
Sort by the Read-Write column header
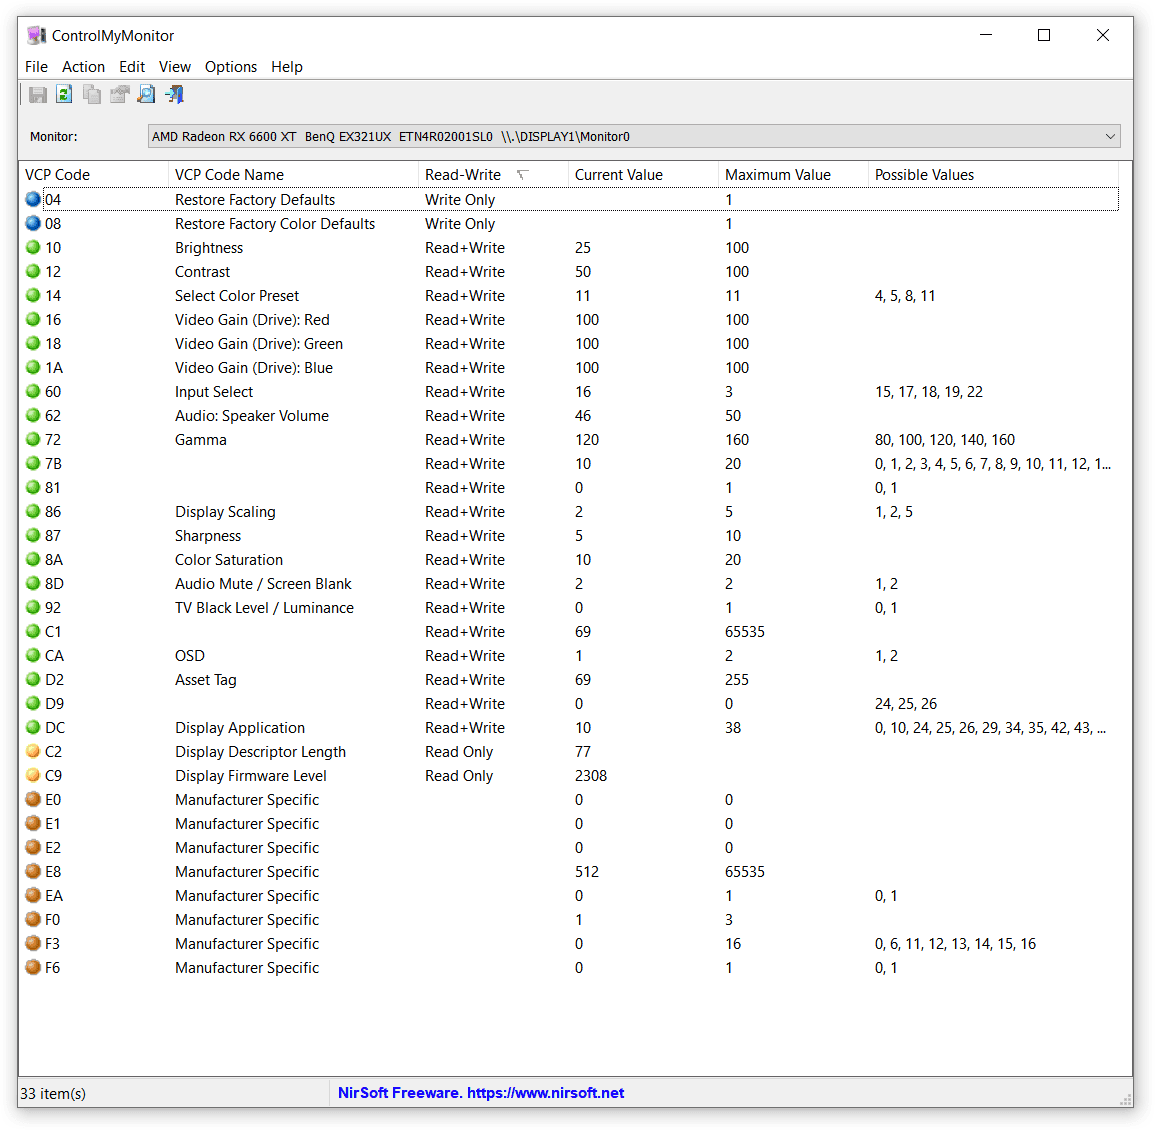[494, 175]
